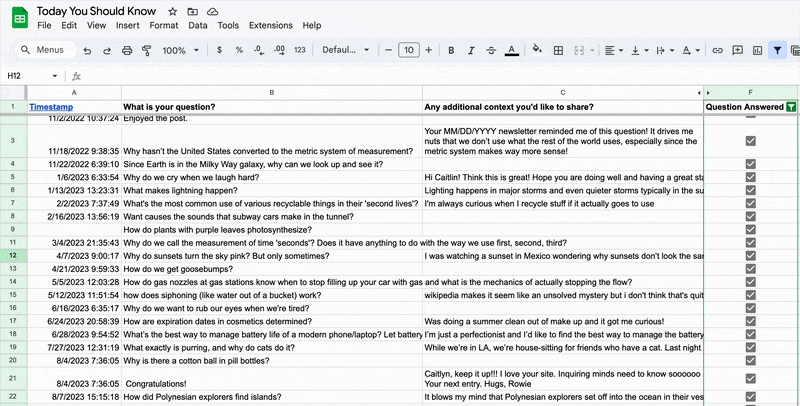This screenshot has width=800, height=406.
Task: Toggle Bold formatting
Action: pos(451,50)
